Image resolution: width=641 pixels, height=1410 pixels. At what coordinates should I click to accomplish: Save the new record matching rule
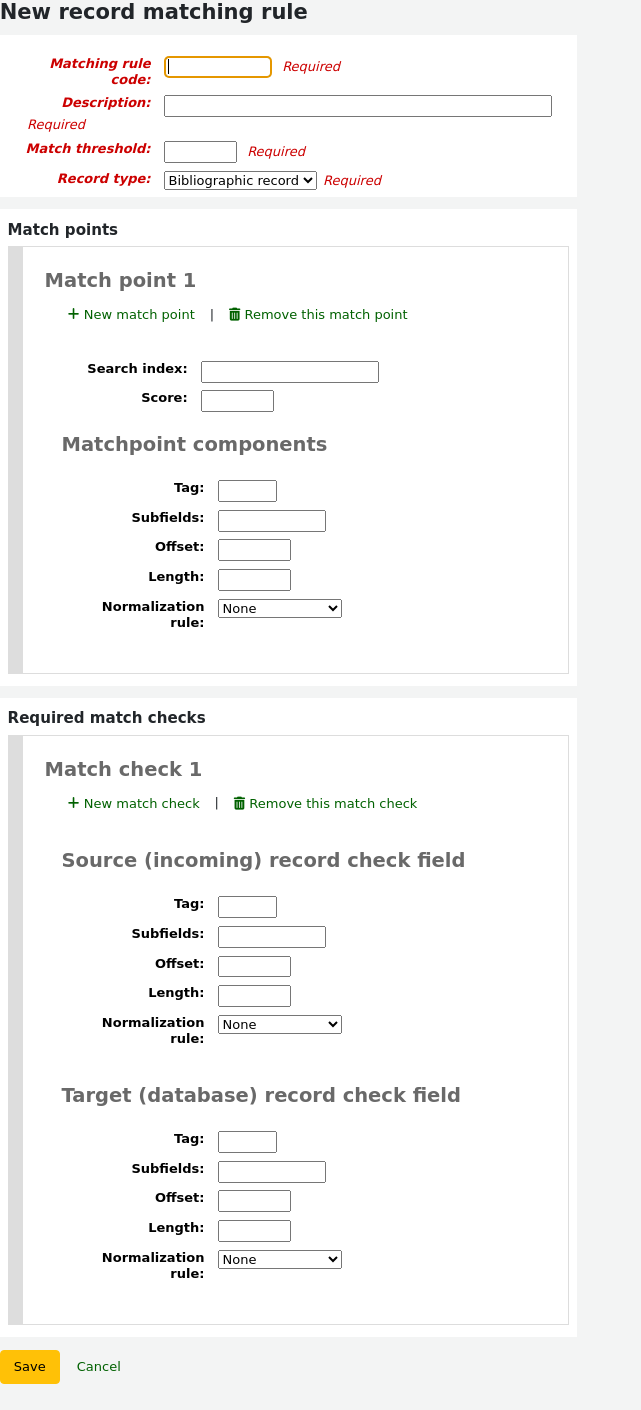29,1366
